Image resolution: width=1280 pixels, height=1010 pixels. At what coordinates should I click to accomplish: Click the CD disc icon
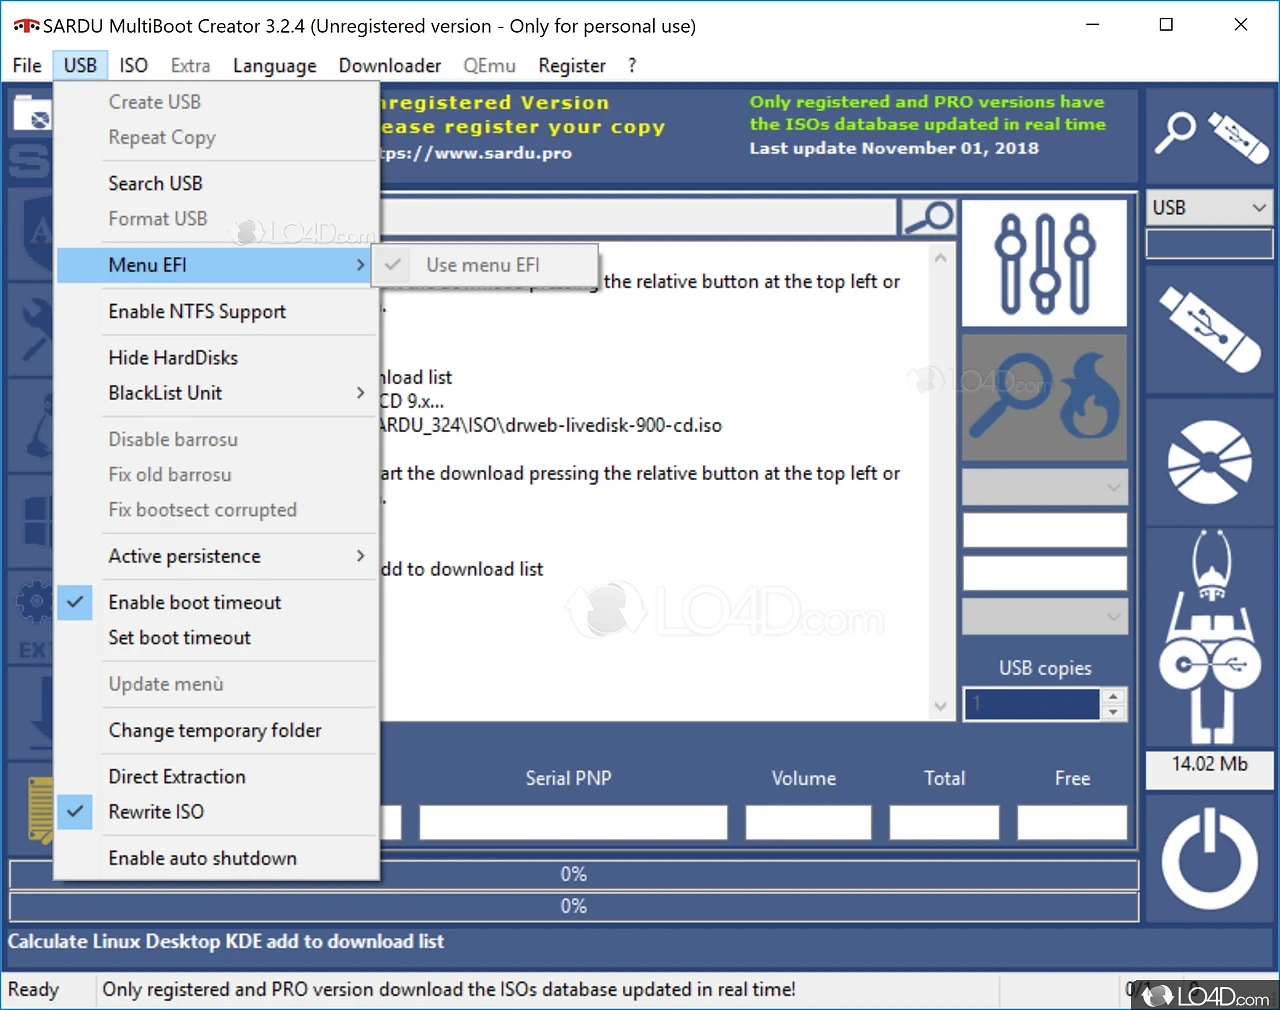[1209, 462]
